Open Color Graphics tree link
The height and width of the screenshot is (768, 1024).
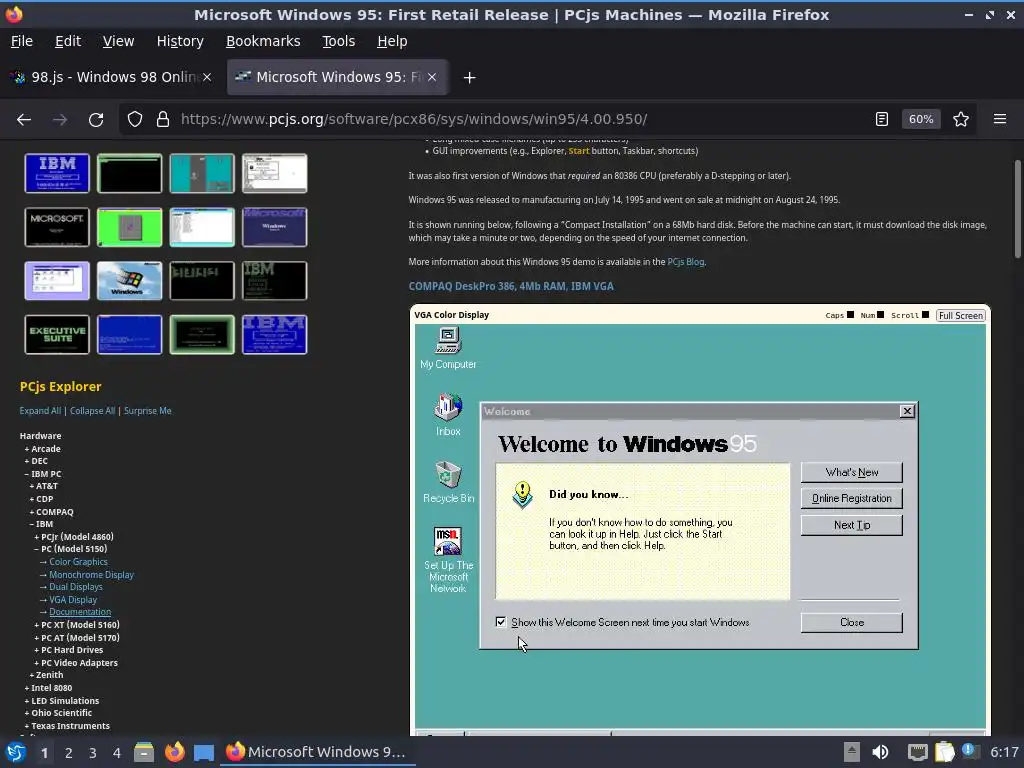point(78,562)
